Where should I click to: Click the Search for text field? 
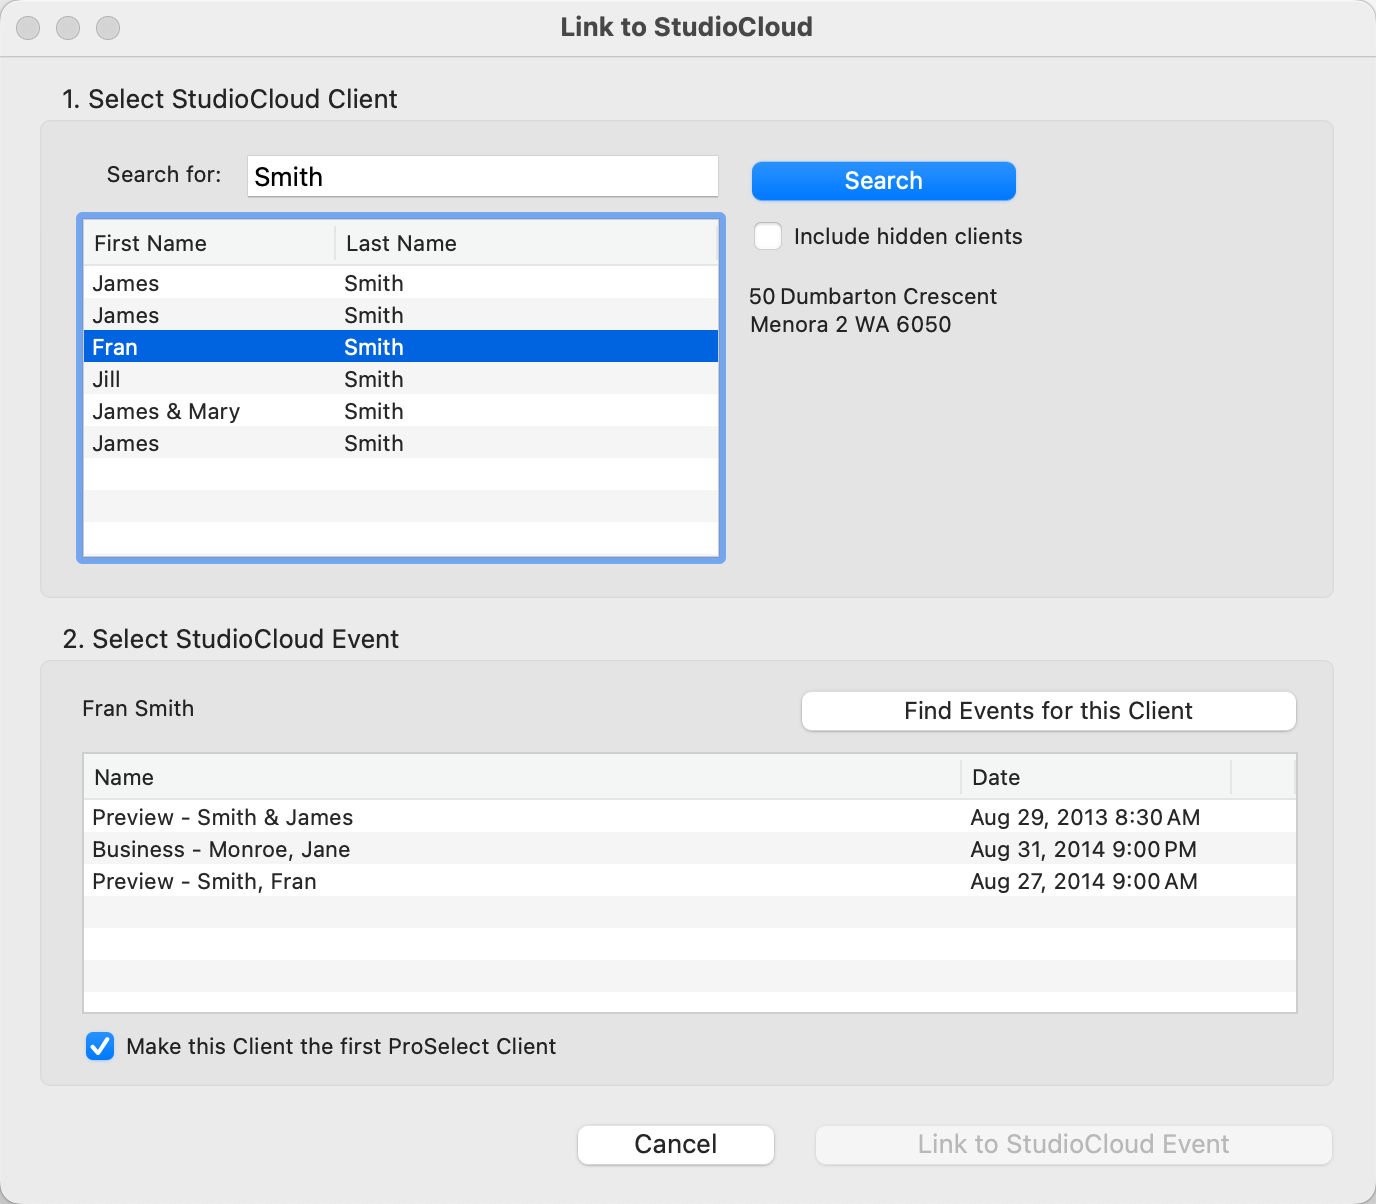coord(482,177)
